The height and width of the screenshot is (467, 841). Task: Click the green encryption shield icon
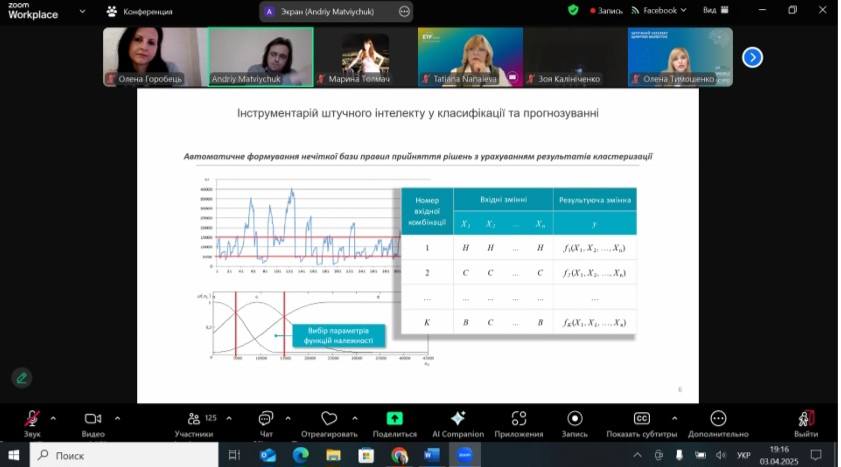coord(573,10)
